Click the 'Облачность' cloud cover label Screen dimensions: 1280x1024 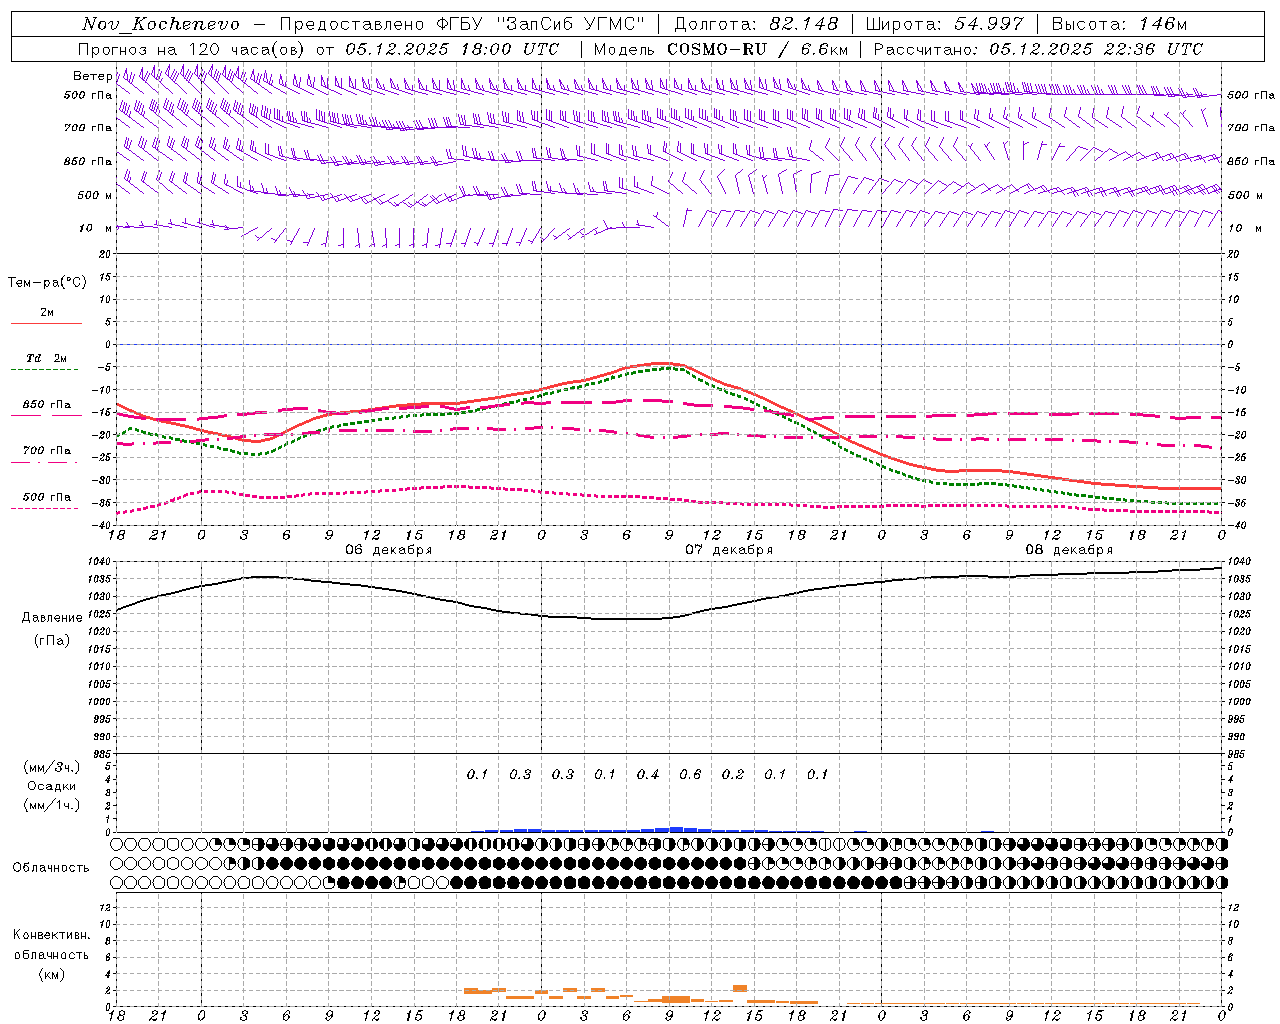[51, 868]
